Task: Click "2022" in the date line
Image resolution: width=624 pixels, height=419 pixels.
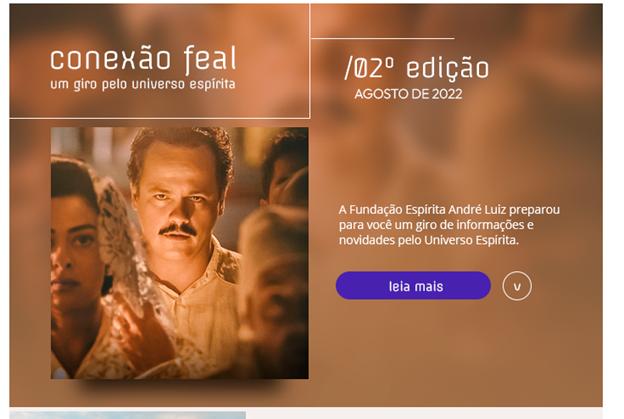Action: pos(447,94)
